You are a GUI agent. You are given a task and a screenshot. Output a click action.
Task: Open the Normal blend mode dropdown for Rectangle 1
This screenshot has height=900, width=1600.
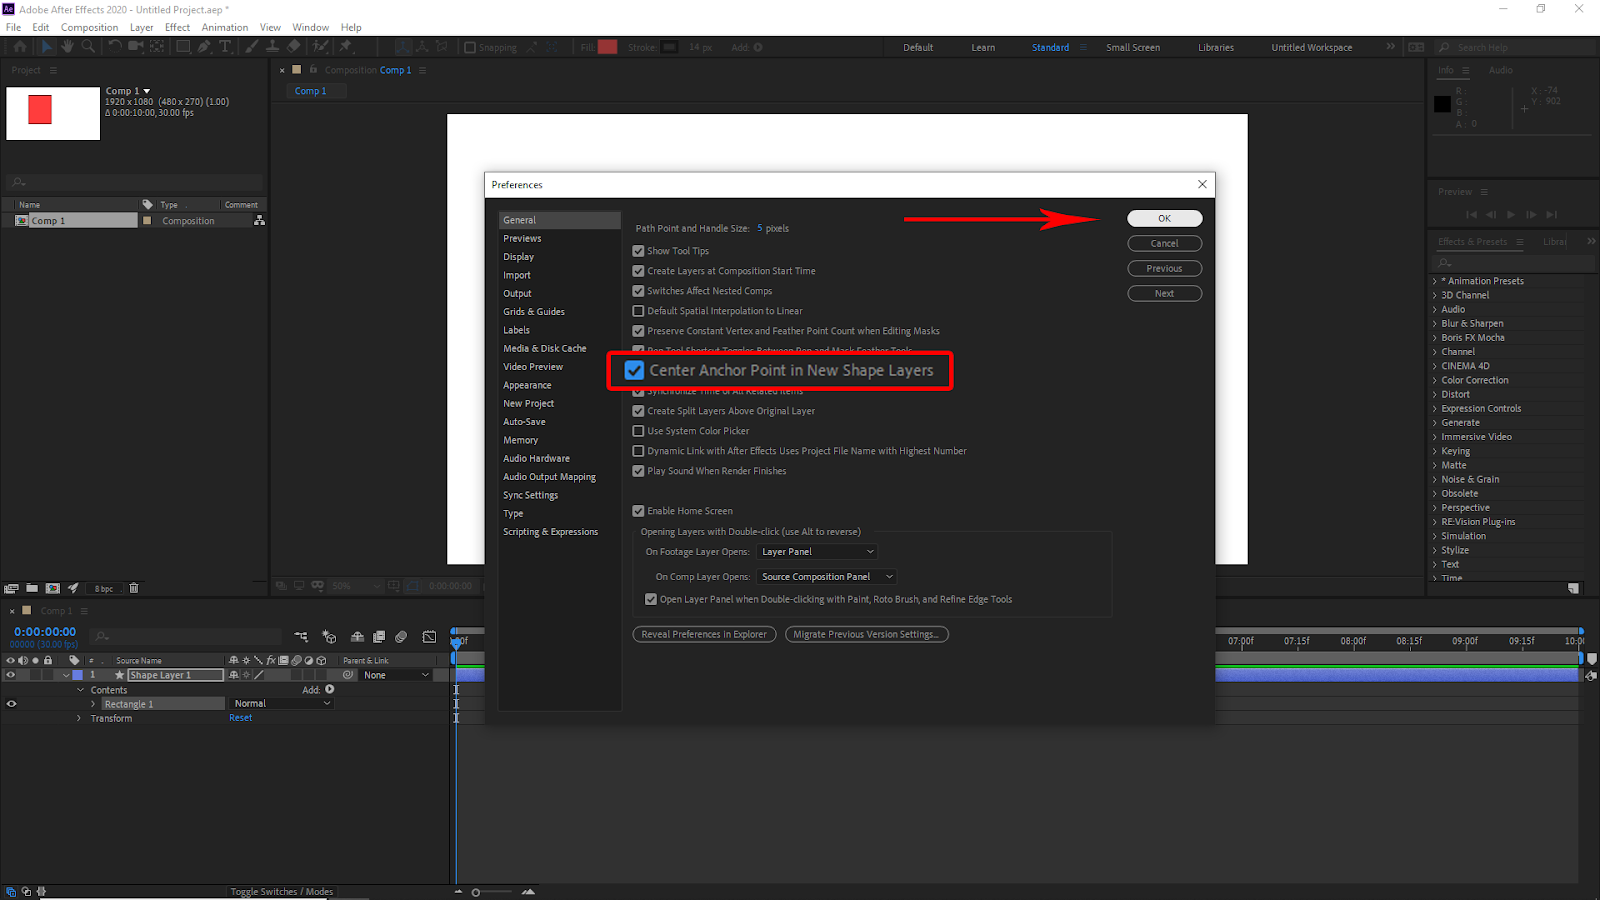pyautogui.click(x=282, y=704)
